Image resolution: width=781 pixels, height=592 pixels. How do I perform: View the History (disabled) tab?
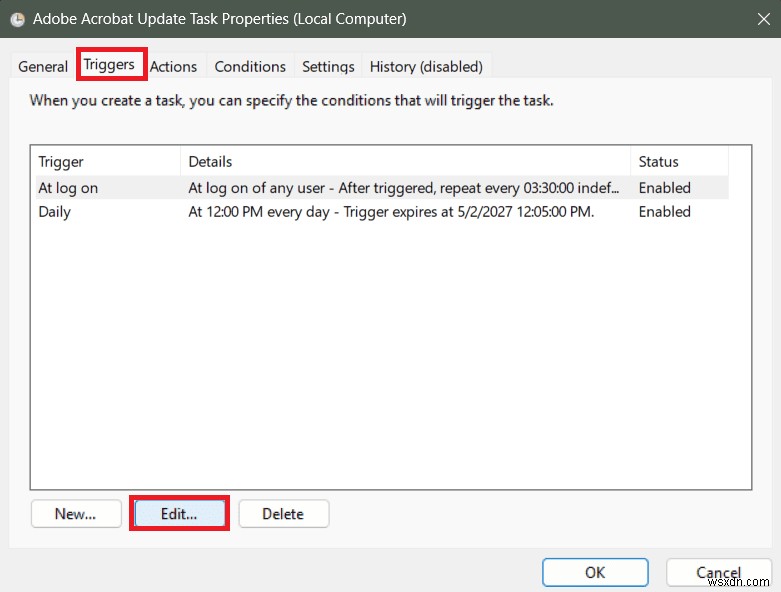[x=426, y=66]
